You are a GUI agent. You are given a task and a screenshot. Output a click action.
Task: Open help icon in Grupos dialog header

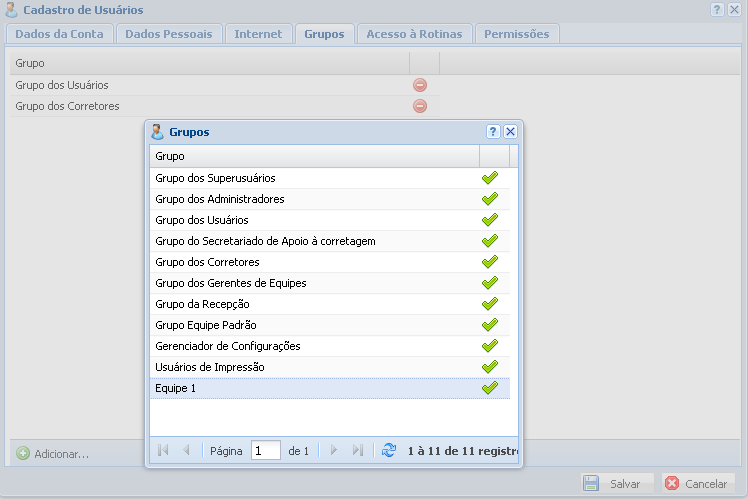[x=493, y=132]
